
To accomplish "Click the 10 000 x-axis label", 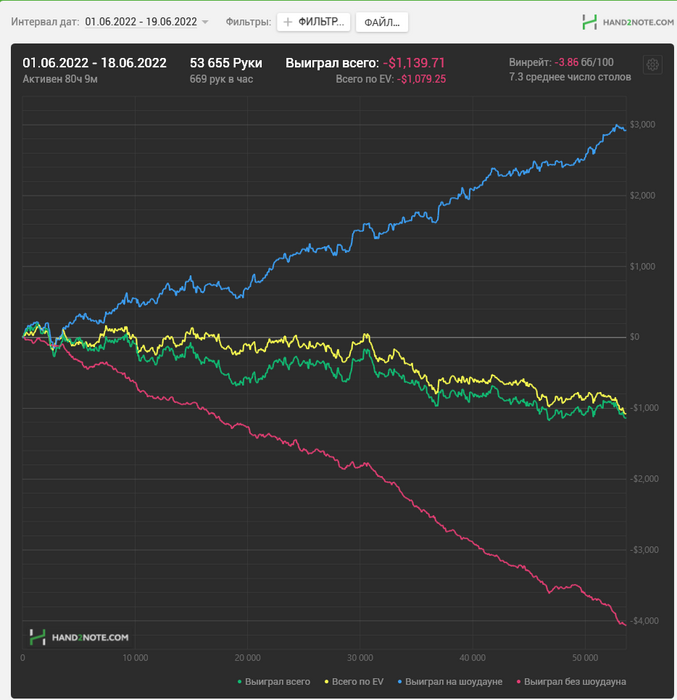I will [x=135, y=658].
